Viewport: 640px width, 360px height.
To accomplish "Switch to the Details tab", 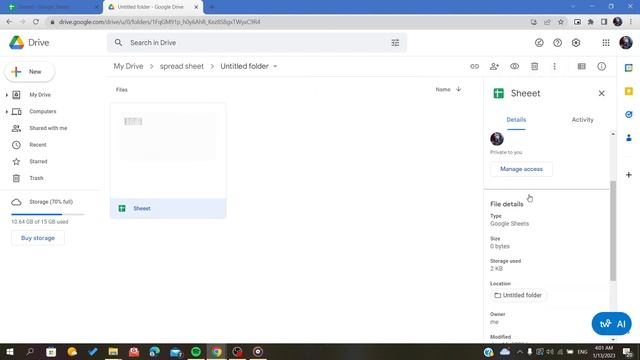I will point(516,120).
